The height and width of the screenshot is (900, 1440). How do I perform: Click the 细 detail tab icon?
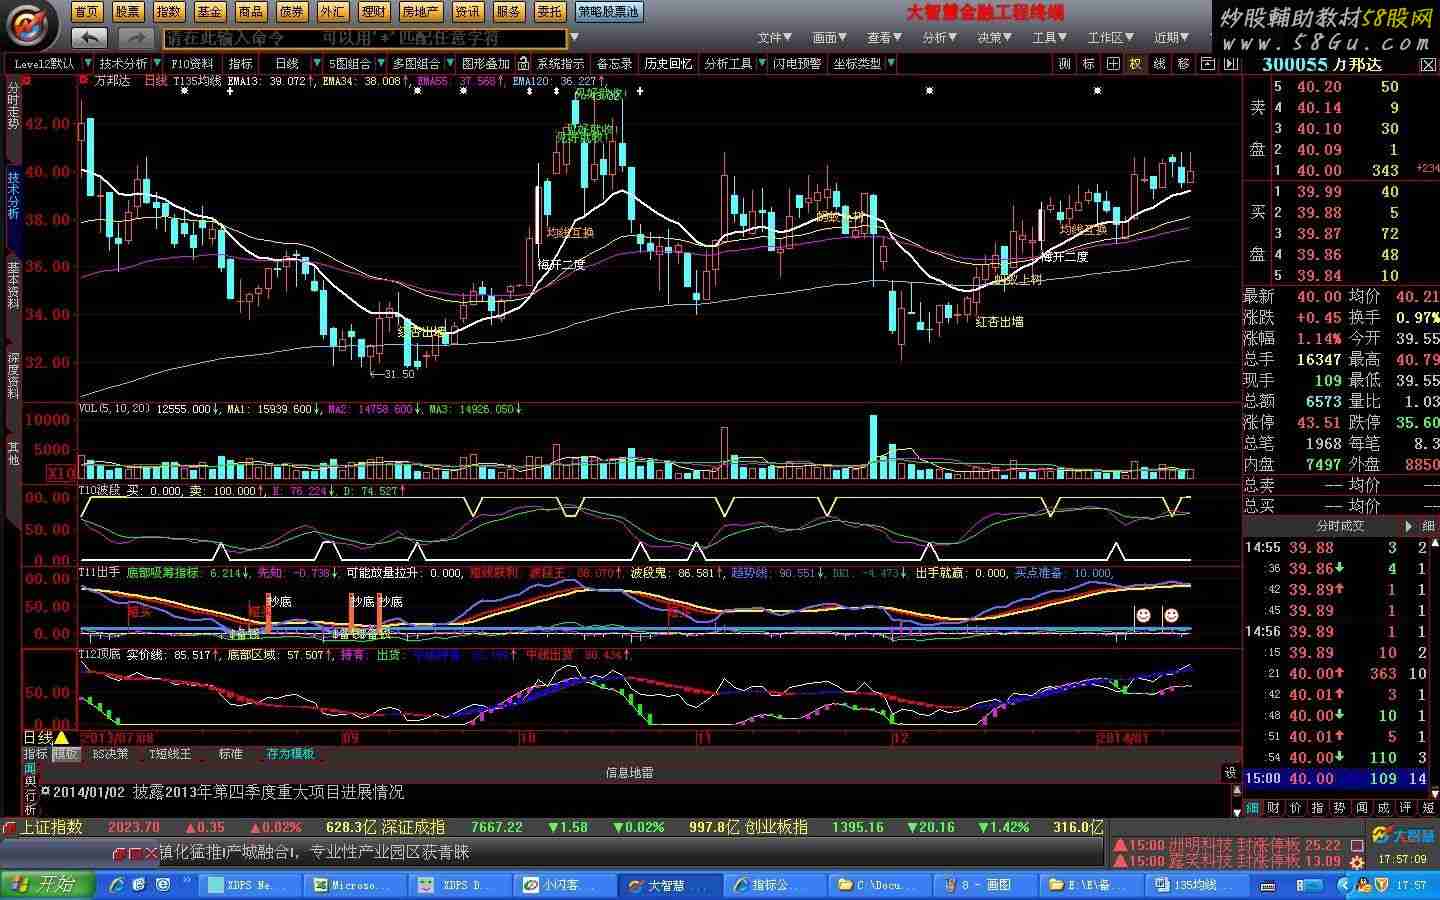pyautogui.click(x=1253, y=807)
